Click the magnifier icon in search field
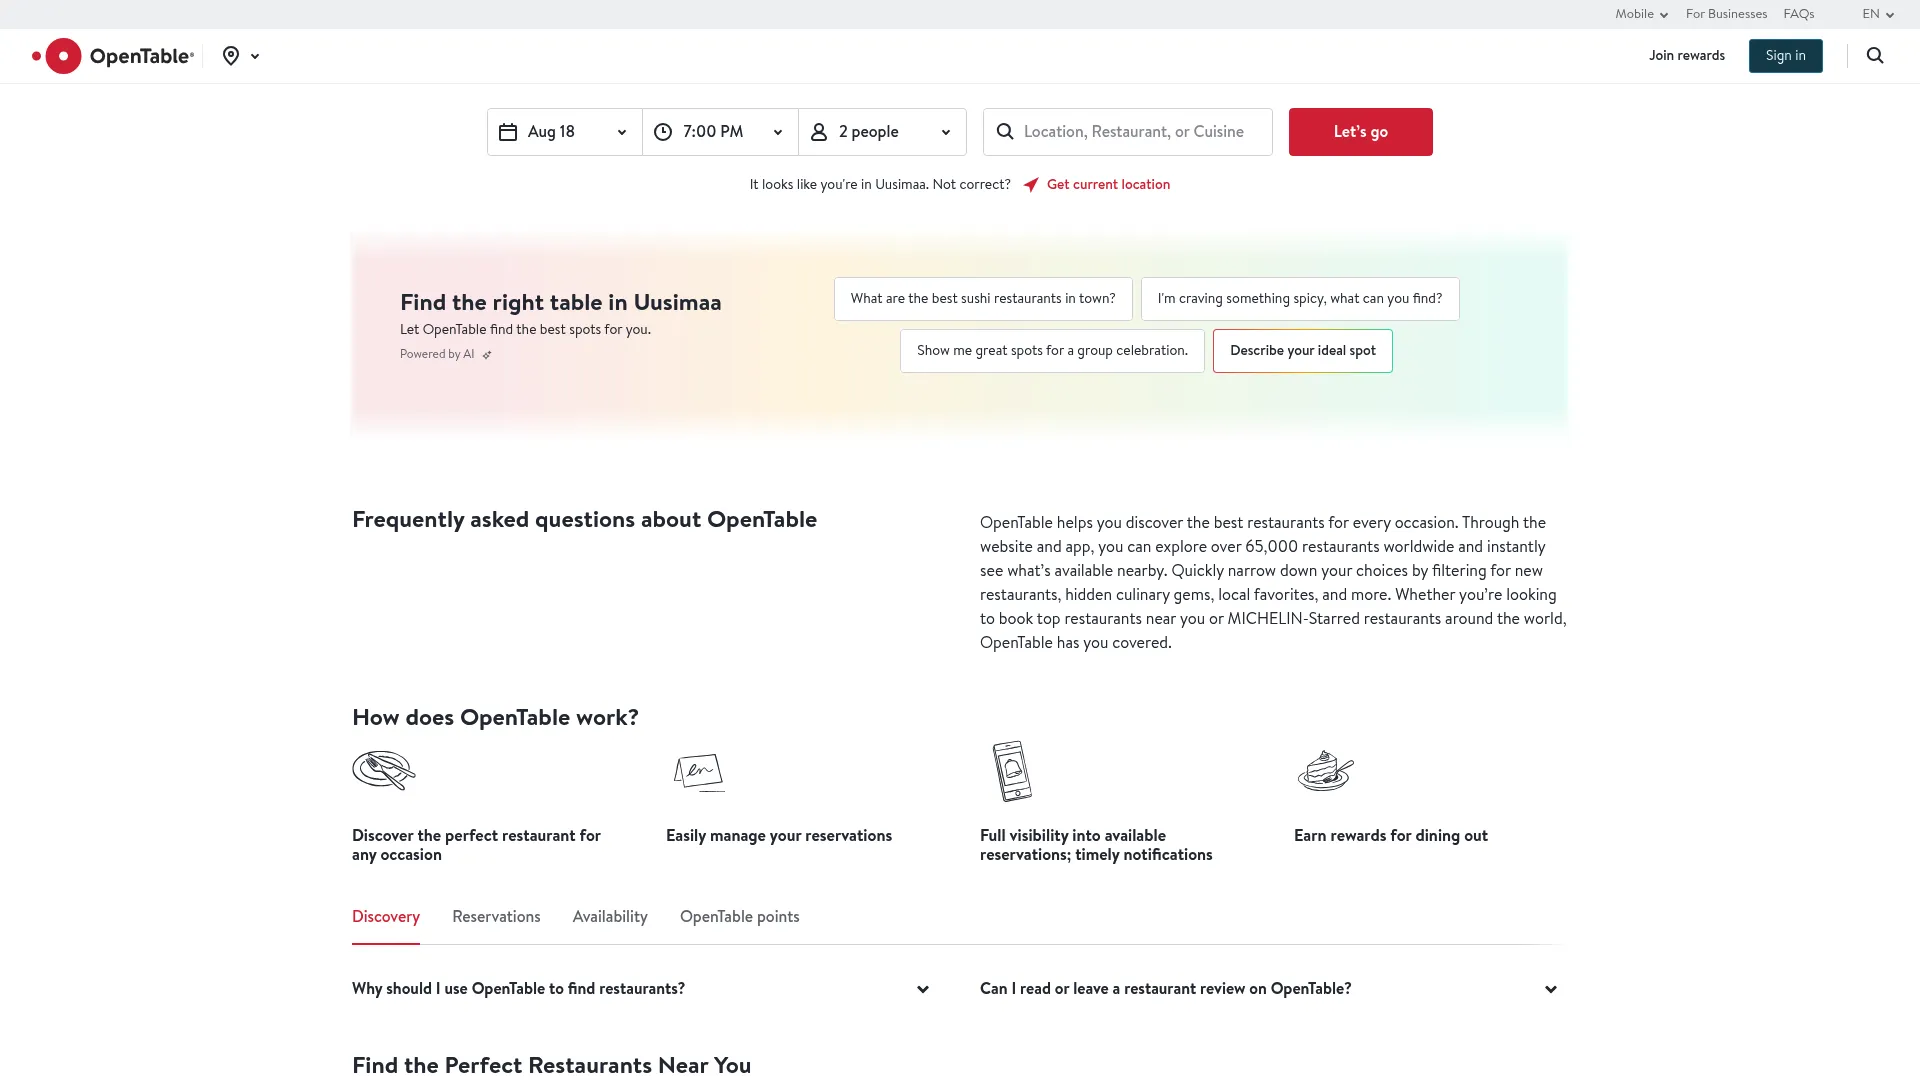The width and height of the screenshot is (1920, 1080). pyautogui.click(x=1005, y=132)
